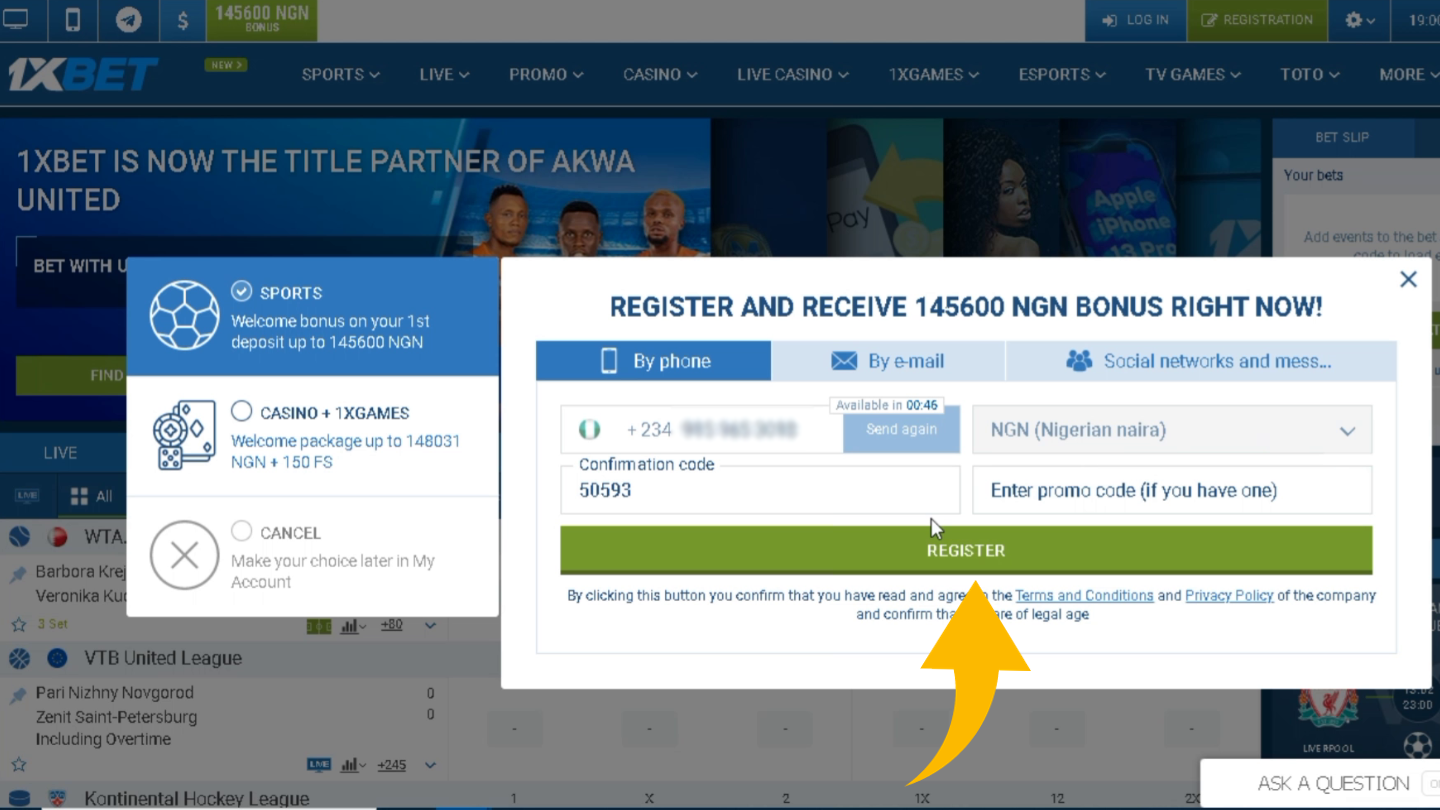The image size is (1440, 810).
Task: Click the 145600 NGN bonus badge
Action: 262,20
